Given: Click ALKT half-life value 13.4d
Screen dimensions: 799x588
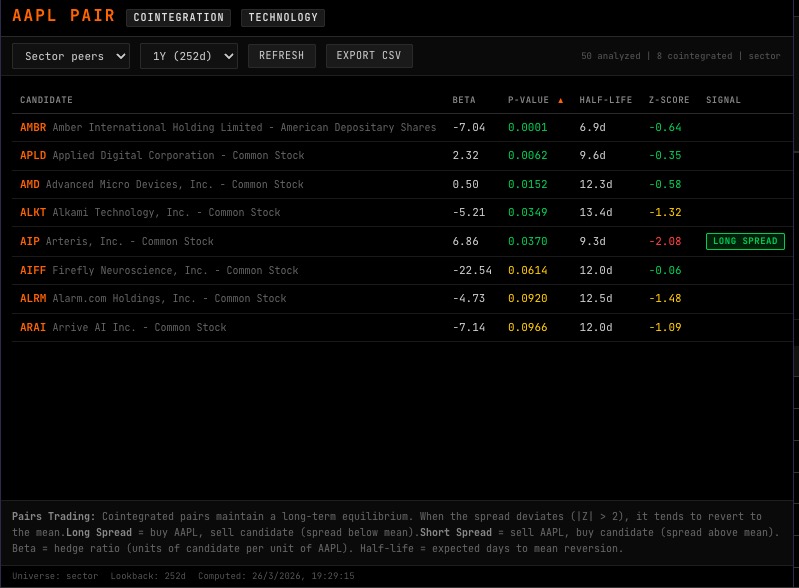Looking at the screenshot, I should click(596, 212).
